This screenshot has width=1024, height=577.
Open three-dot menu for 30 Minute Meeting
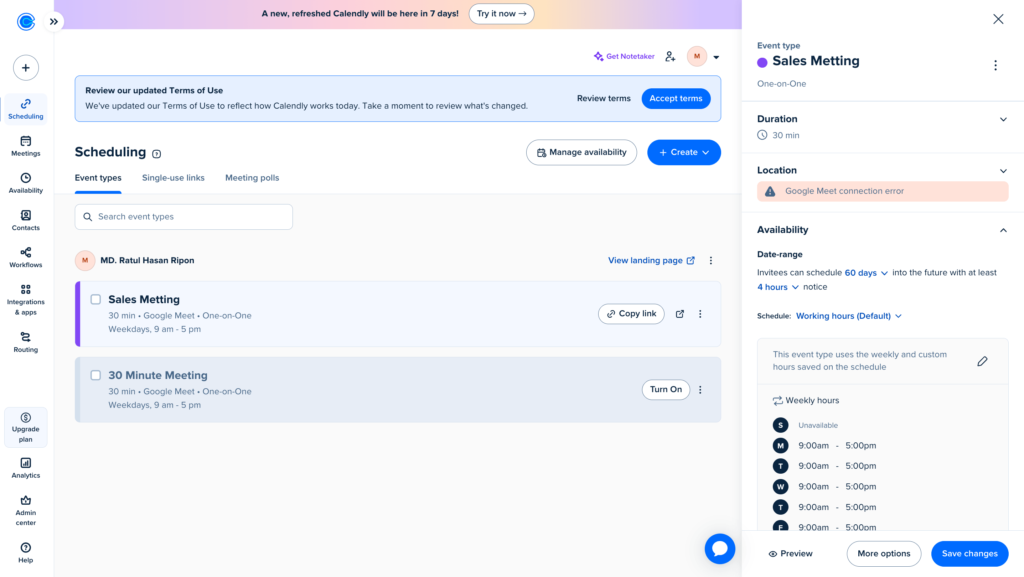click(x=700, y=390)
